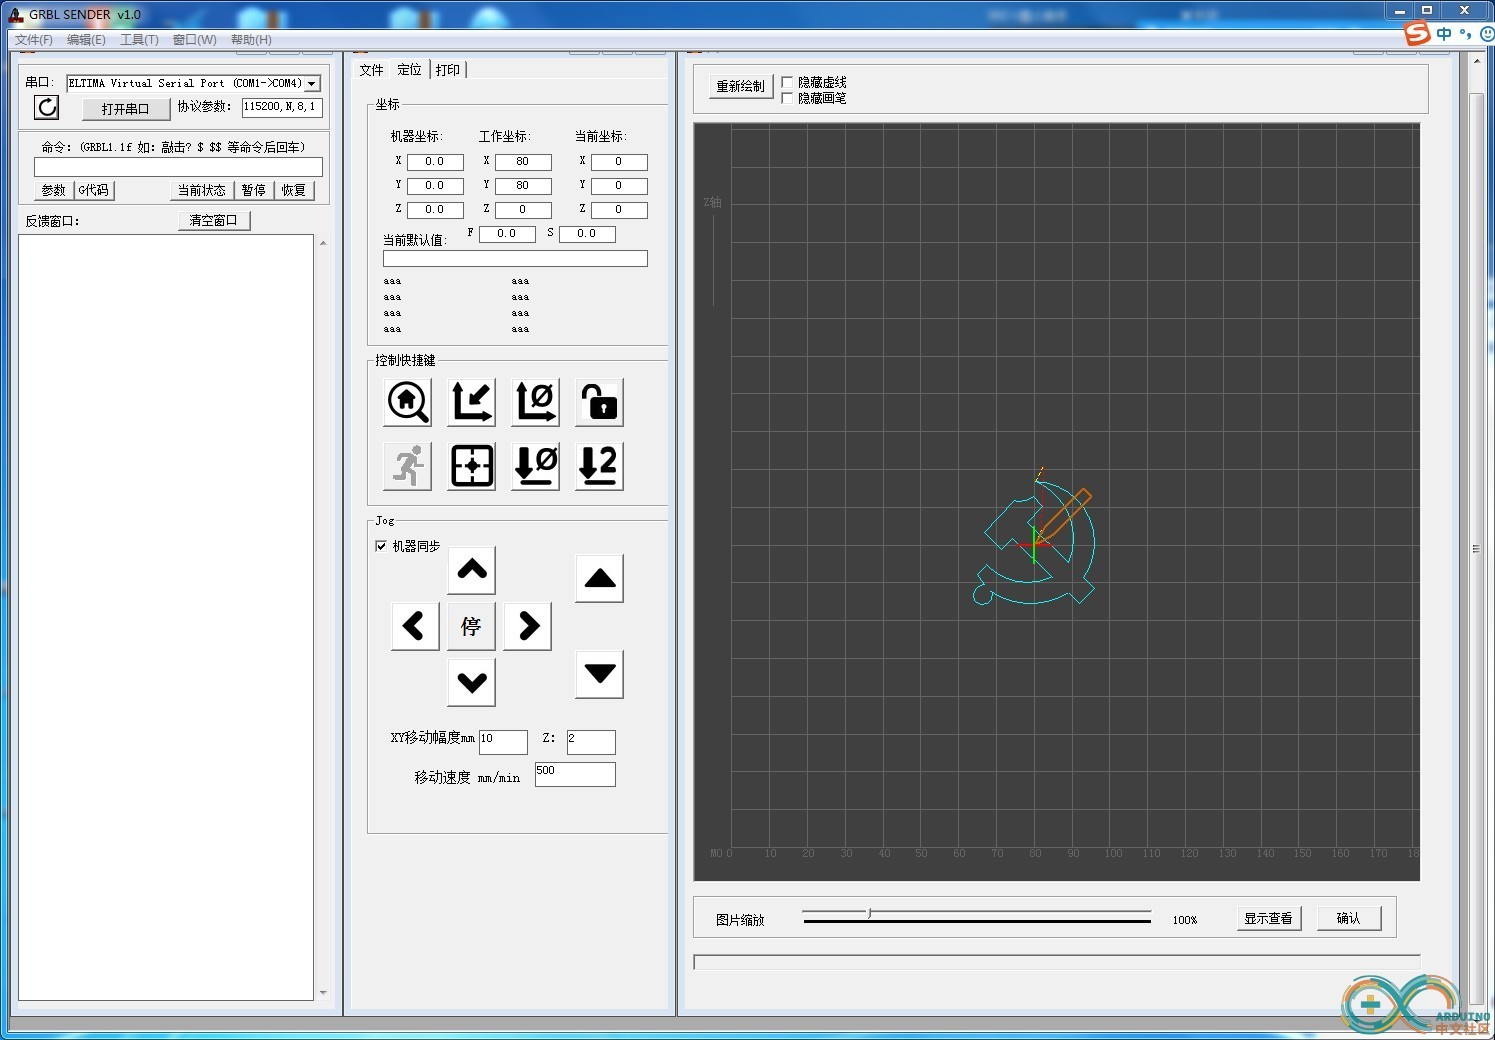Viewport: 1495px width, 1040px height.
Task: Jog X axis left with chevron
Action: [415, 626]
